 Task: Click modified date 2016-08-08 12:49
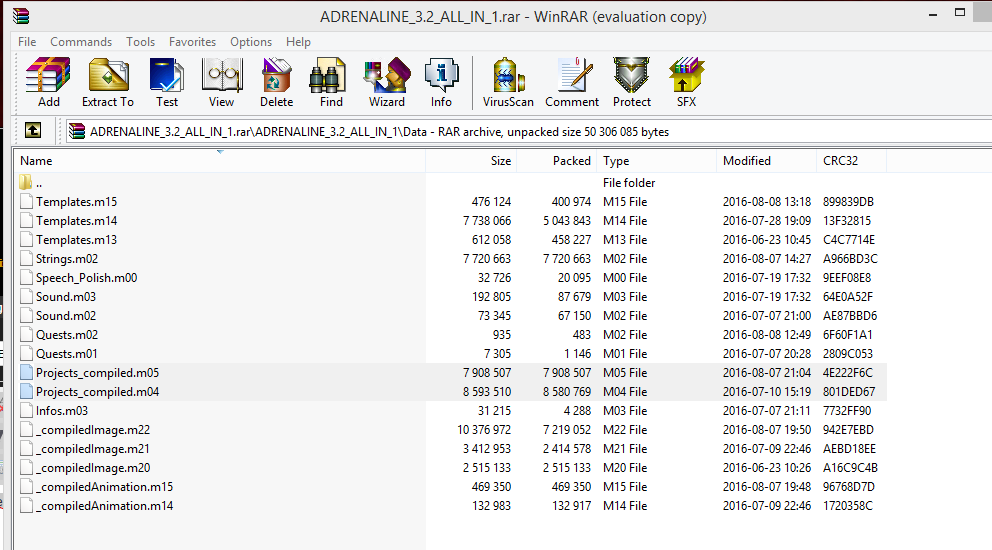pos(767,334)
